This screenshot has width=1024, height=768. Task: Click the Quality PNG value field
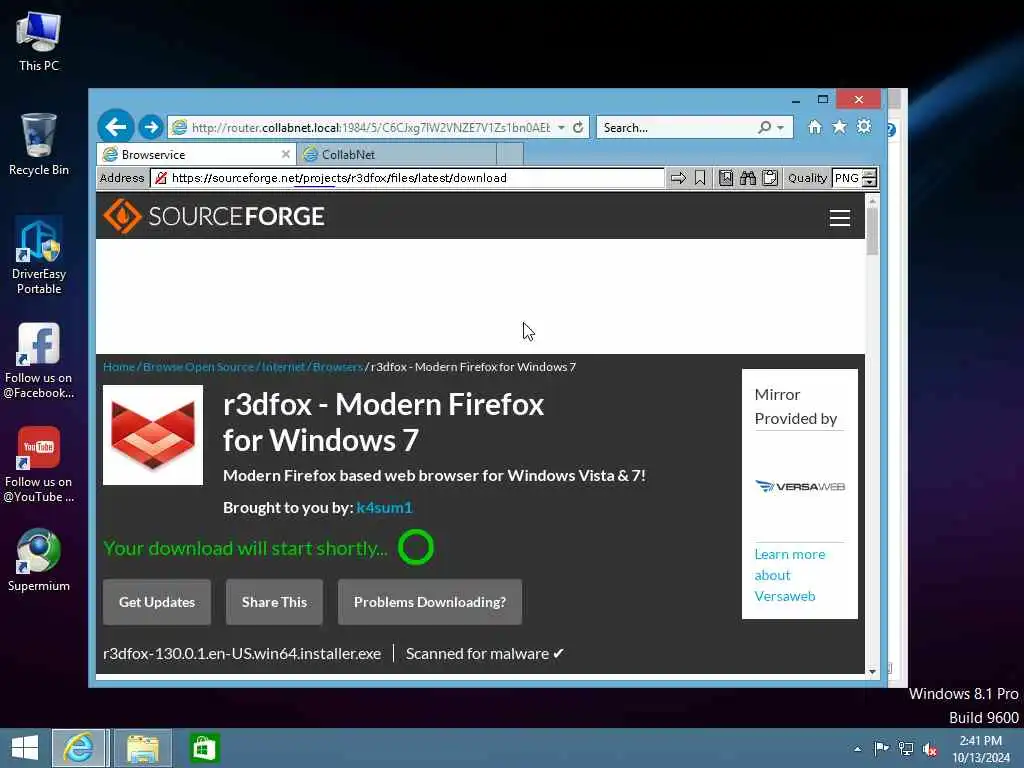[846, 178]
